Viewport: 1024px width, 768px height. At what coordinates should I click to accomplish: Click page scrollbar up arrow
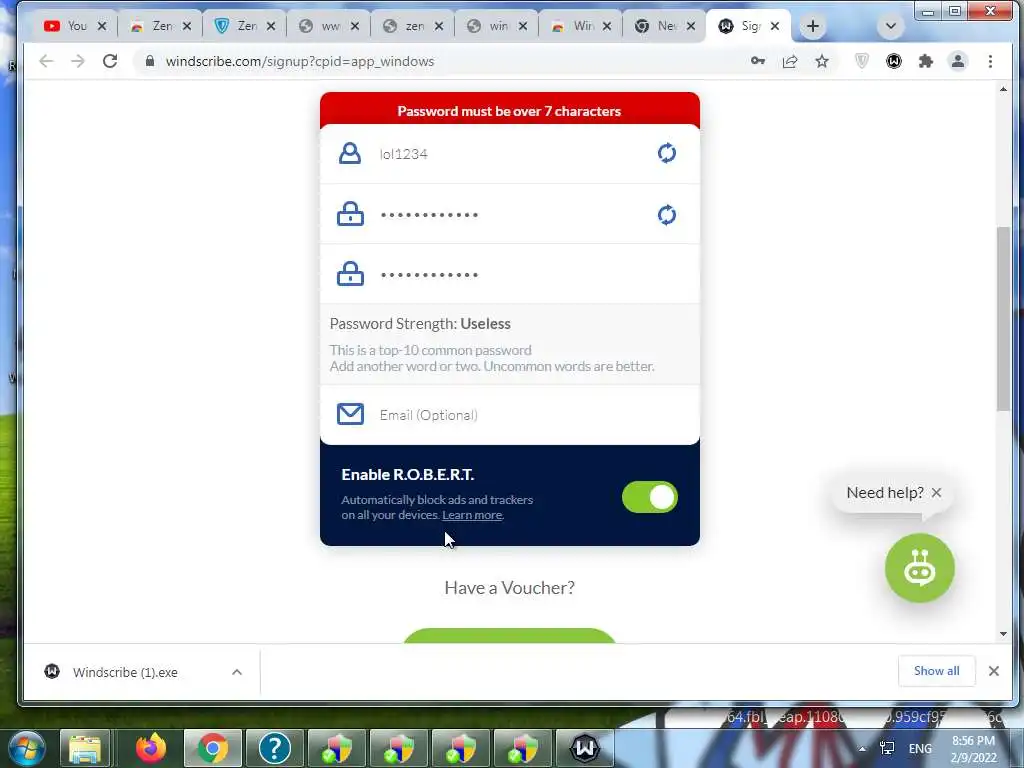[x=1003, y=89]
